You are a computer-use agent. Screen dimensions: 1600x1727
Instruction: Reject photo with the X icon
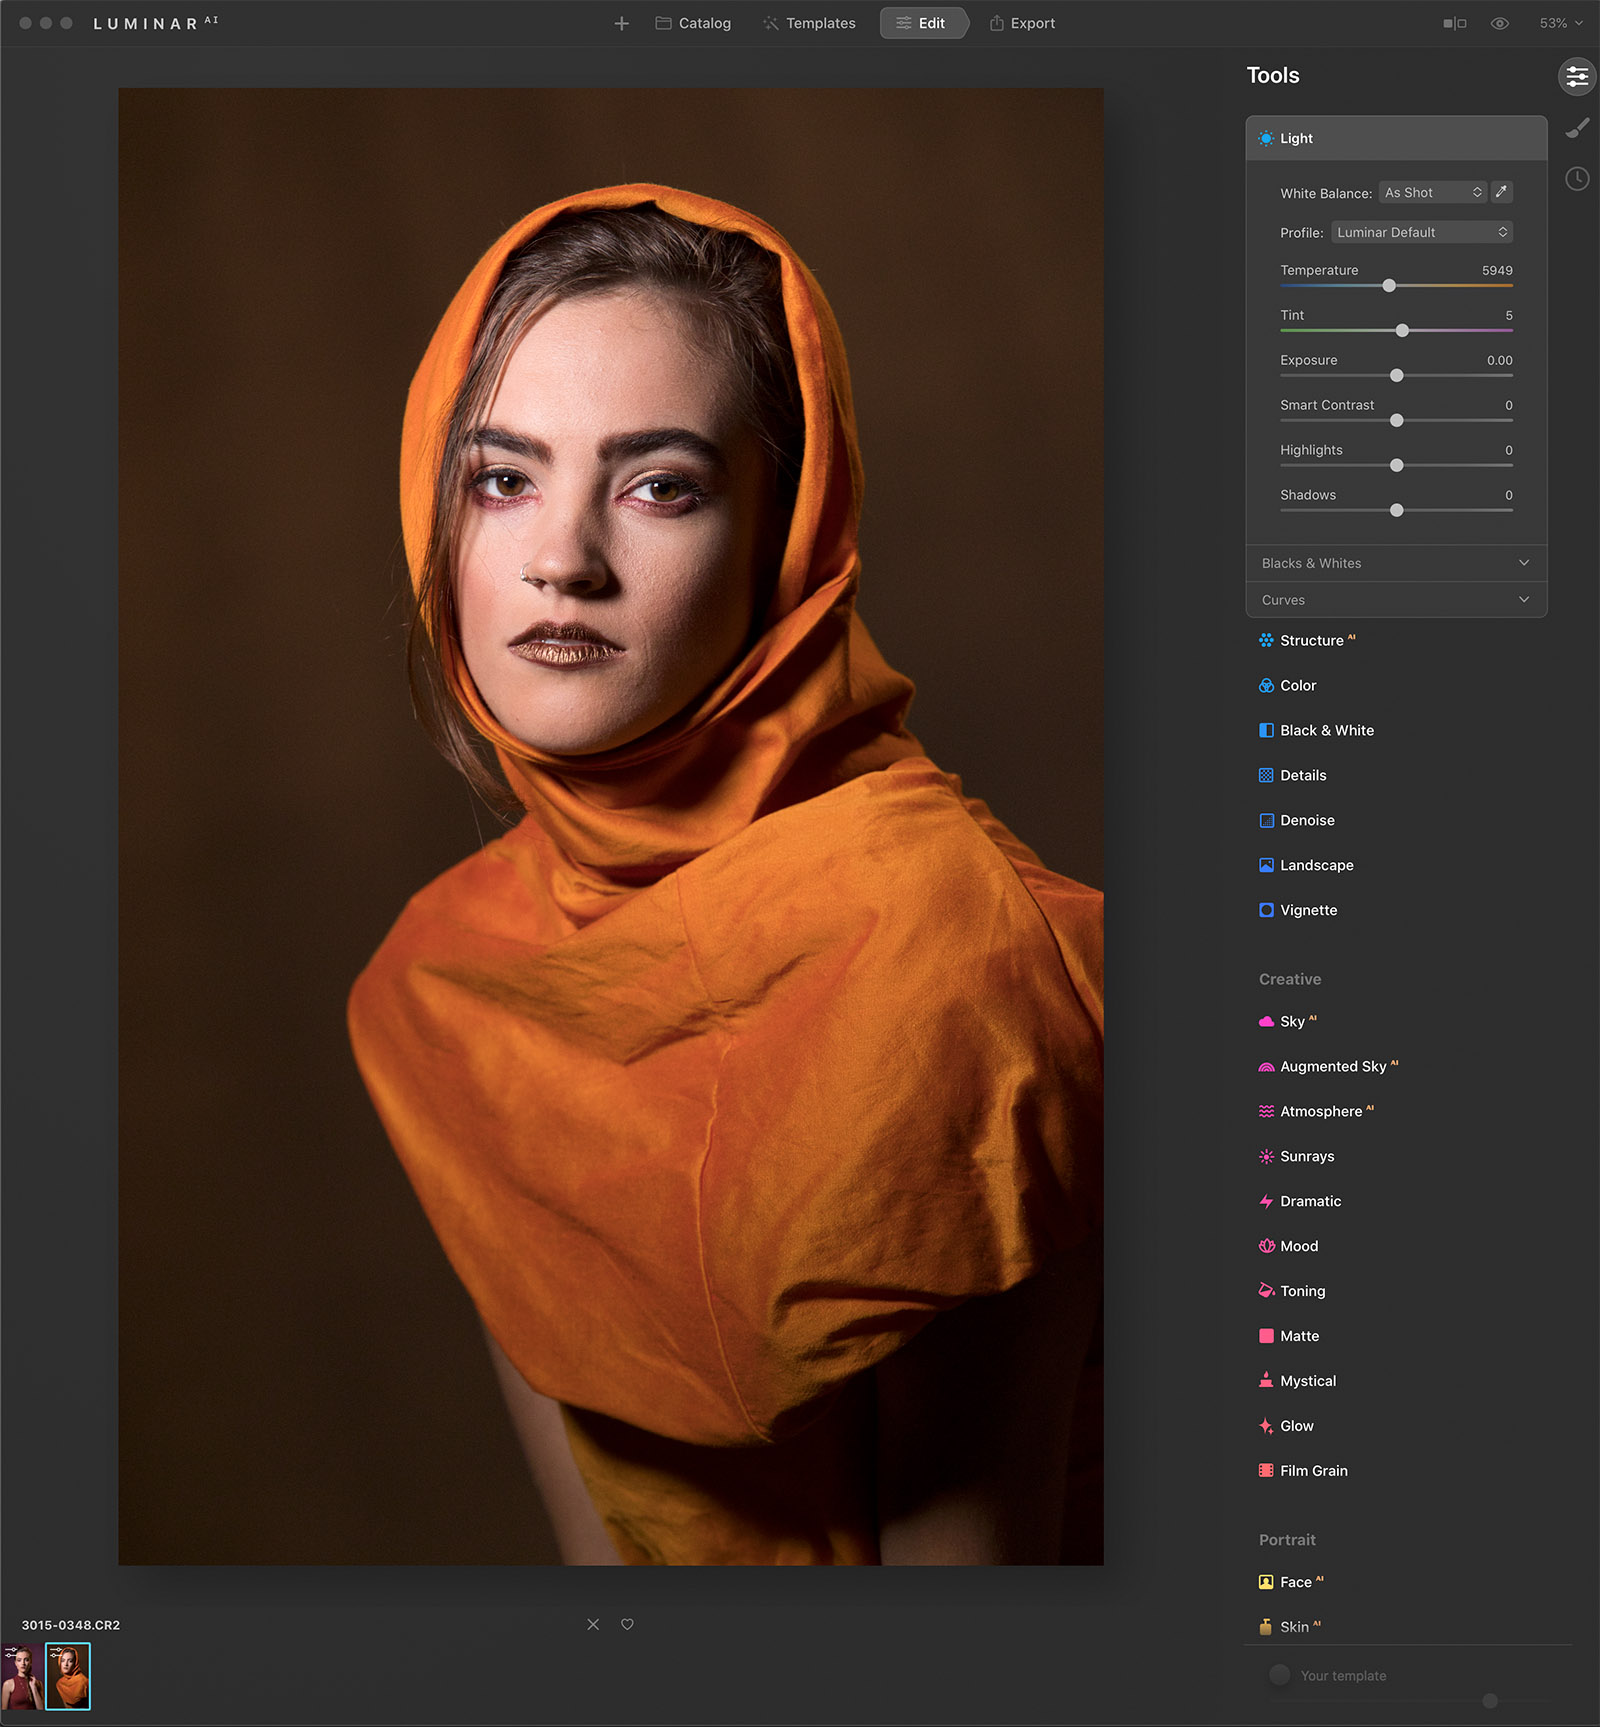pyautogui.click(x=593, y=1624)
